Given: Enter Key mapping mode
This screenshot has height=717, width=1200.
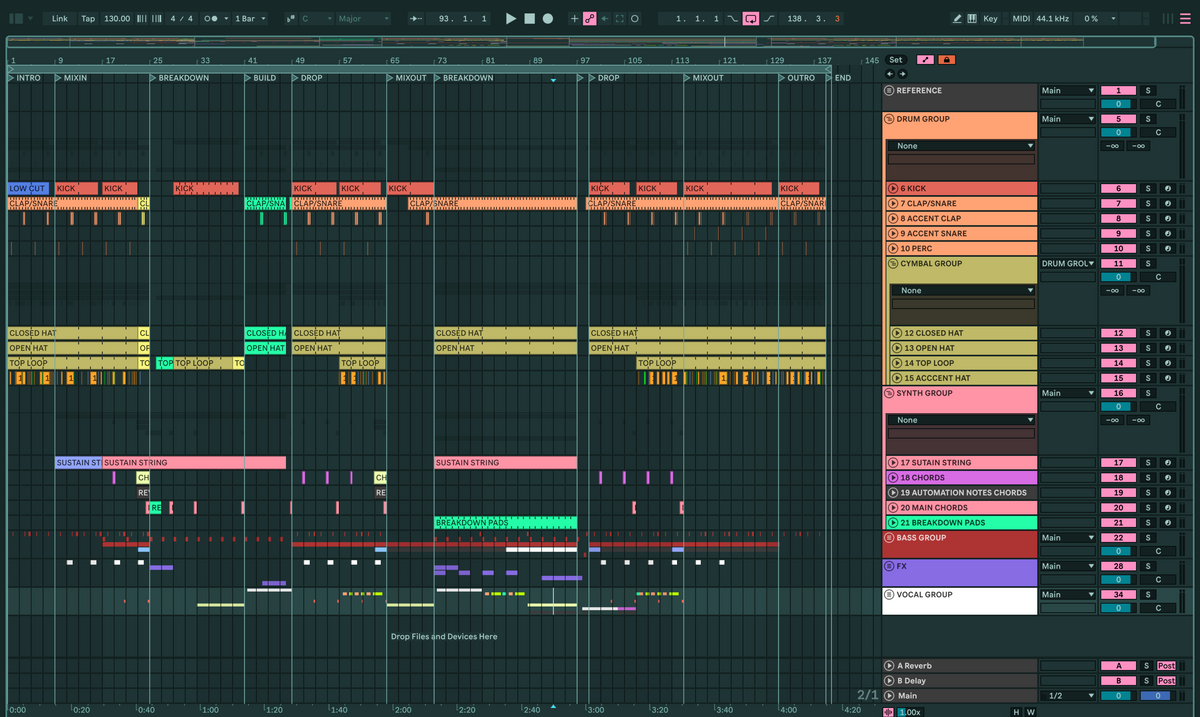Looking at the screenshot, I should click(990, 18).
